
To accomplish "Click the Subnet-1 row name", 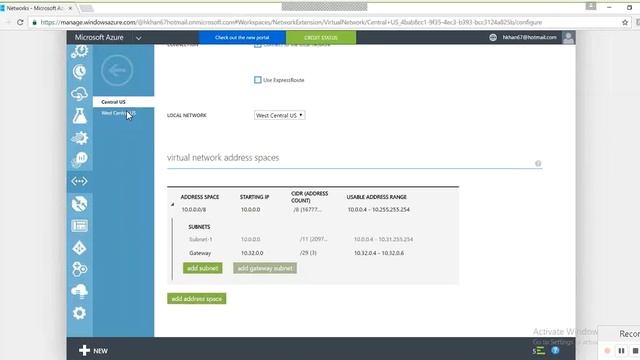I will coord(200,239).
